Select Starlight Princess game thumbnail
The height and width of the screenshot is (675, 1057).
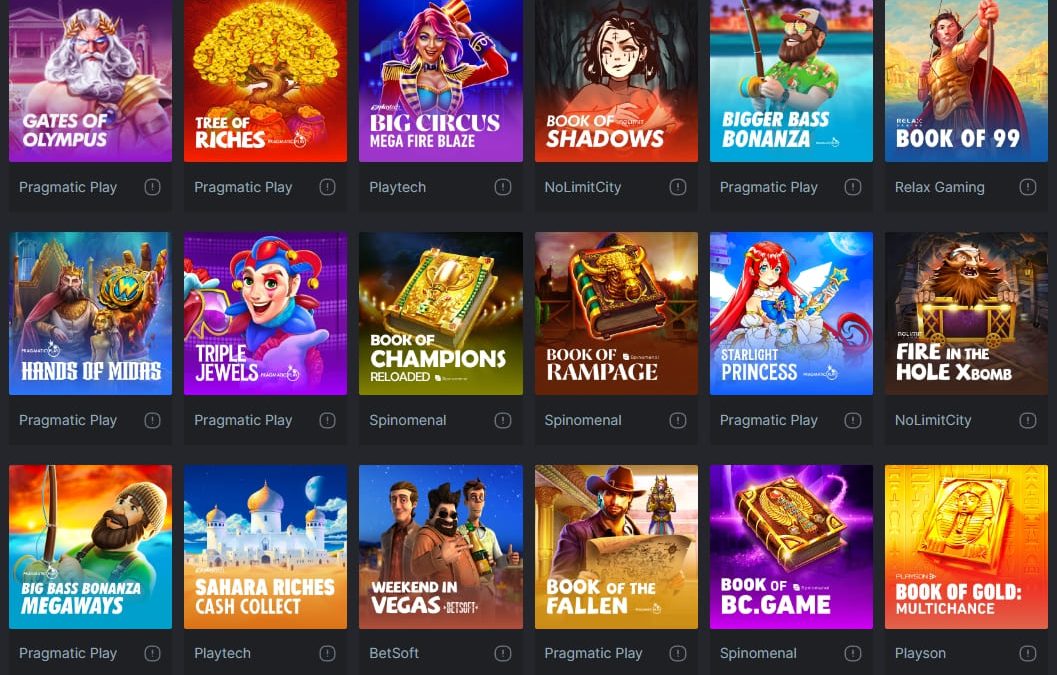coord(791,314)
